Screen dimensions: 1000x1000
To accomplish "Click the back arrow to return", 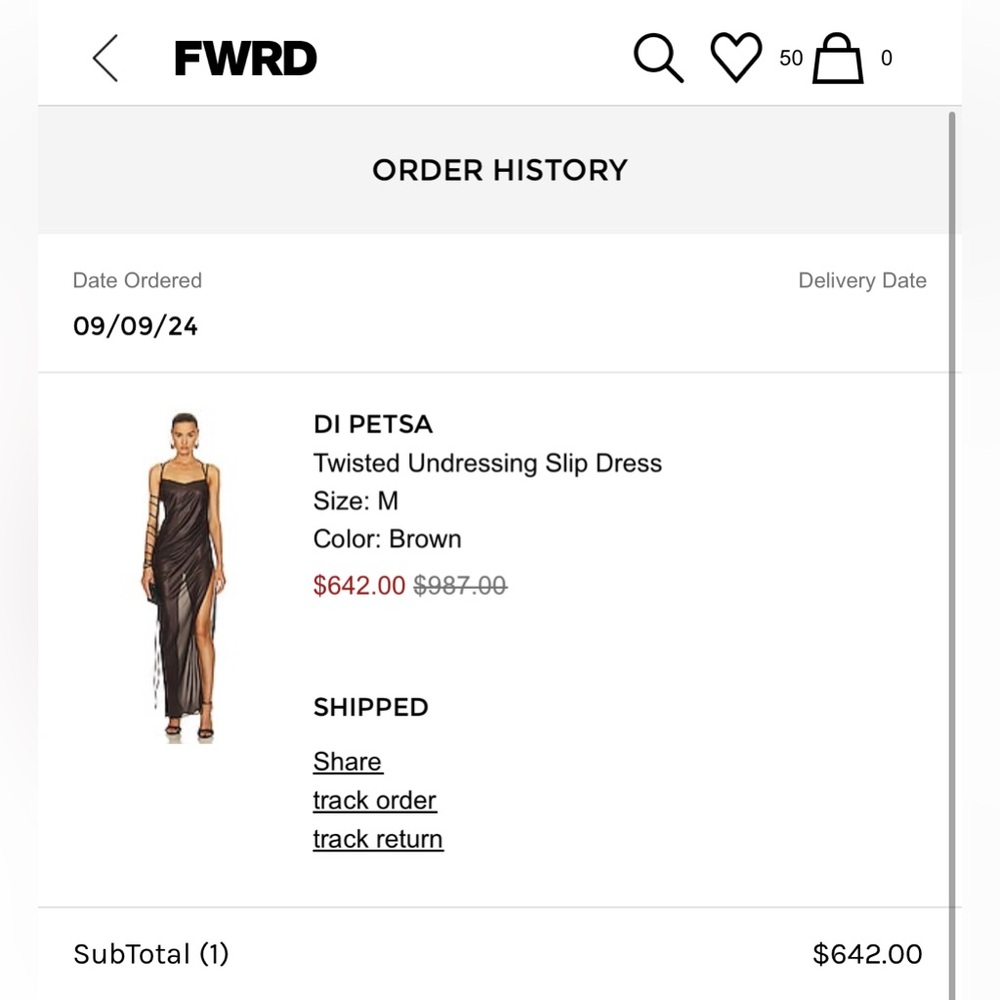I will [x=105, y=58].
